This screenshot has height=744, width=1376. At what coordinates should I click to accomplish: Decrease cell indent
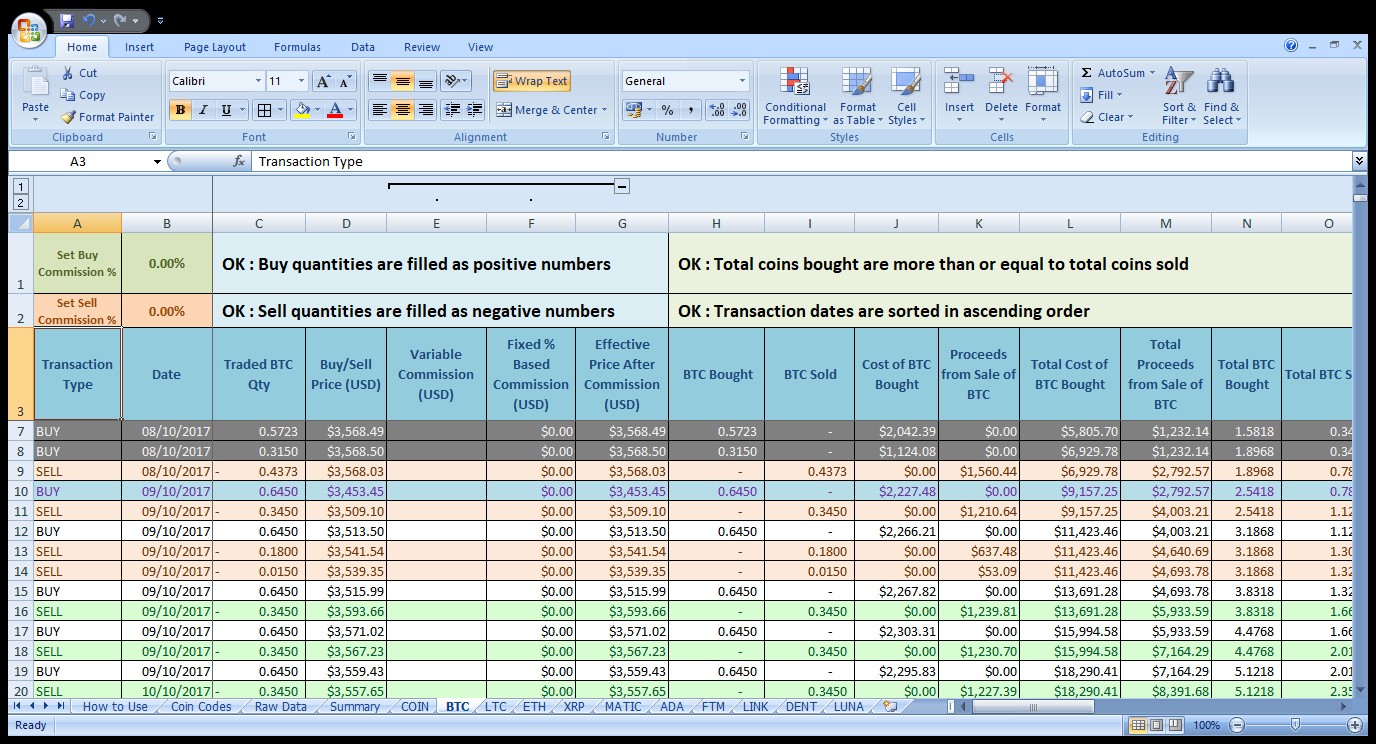click(452, 110)
